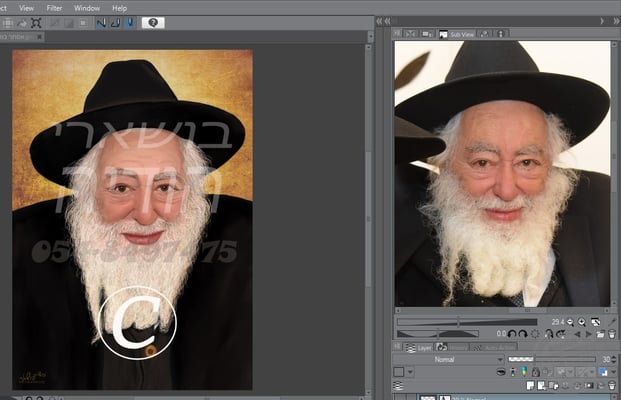Zoom in the Sub View image
The image size is (621, 400).
[582, 322]
